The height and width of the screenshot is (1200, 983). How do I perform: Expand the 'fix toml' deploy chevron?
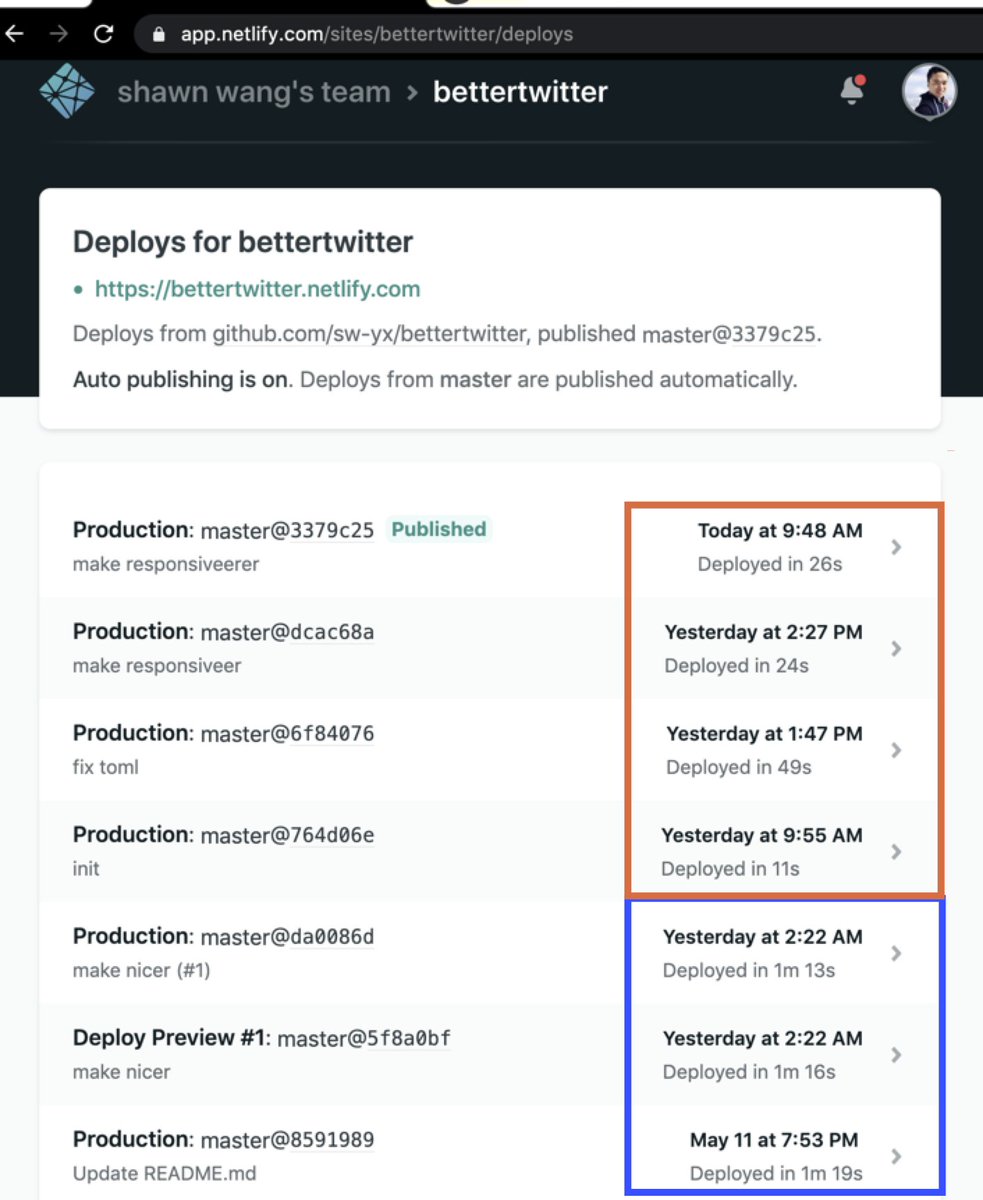[x=896, y=750]
